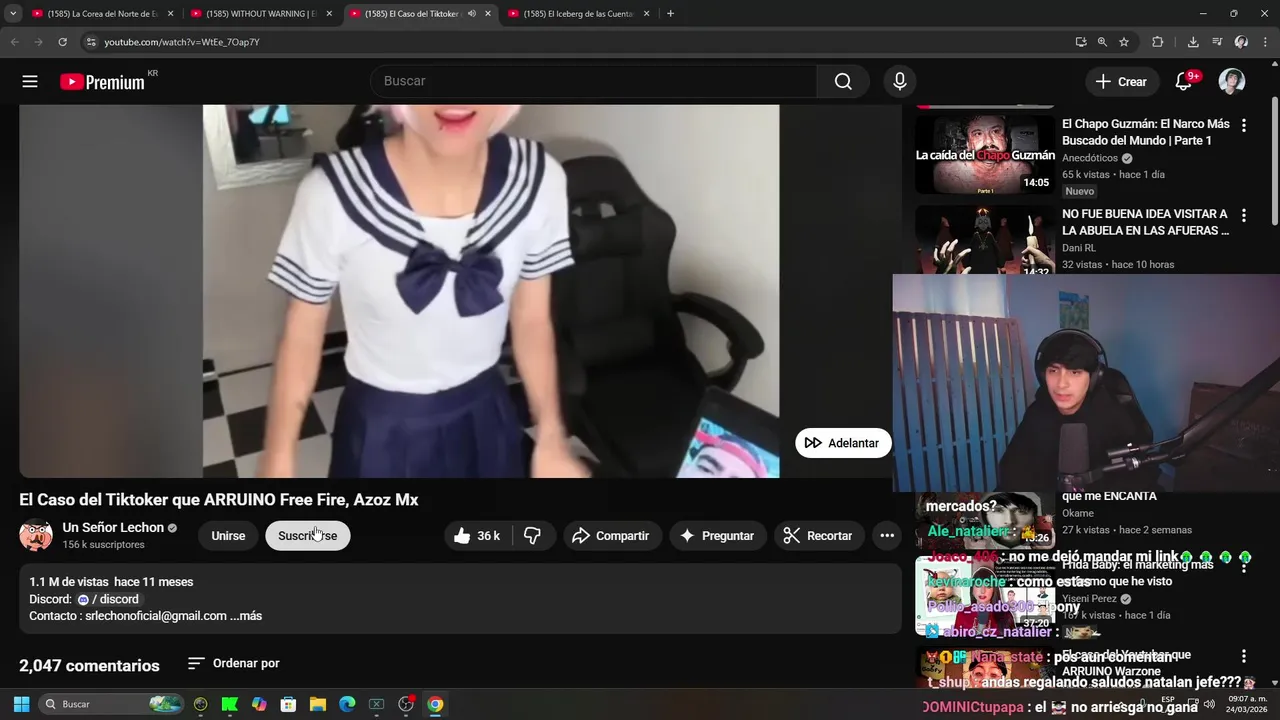This screenshot has width=1280, height=720.
Task: Open Ordenar por sorting dropdown
Action: [x=234, y=663]
